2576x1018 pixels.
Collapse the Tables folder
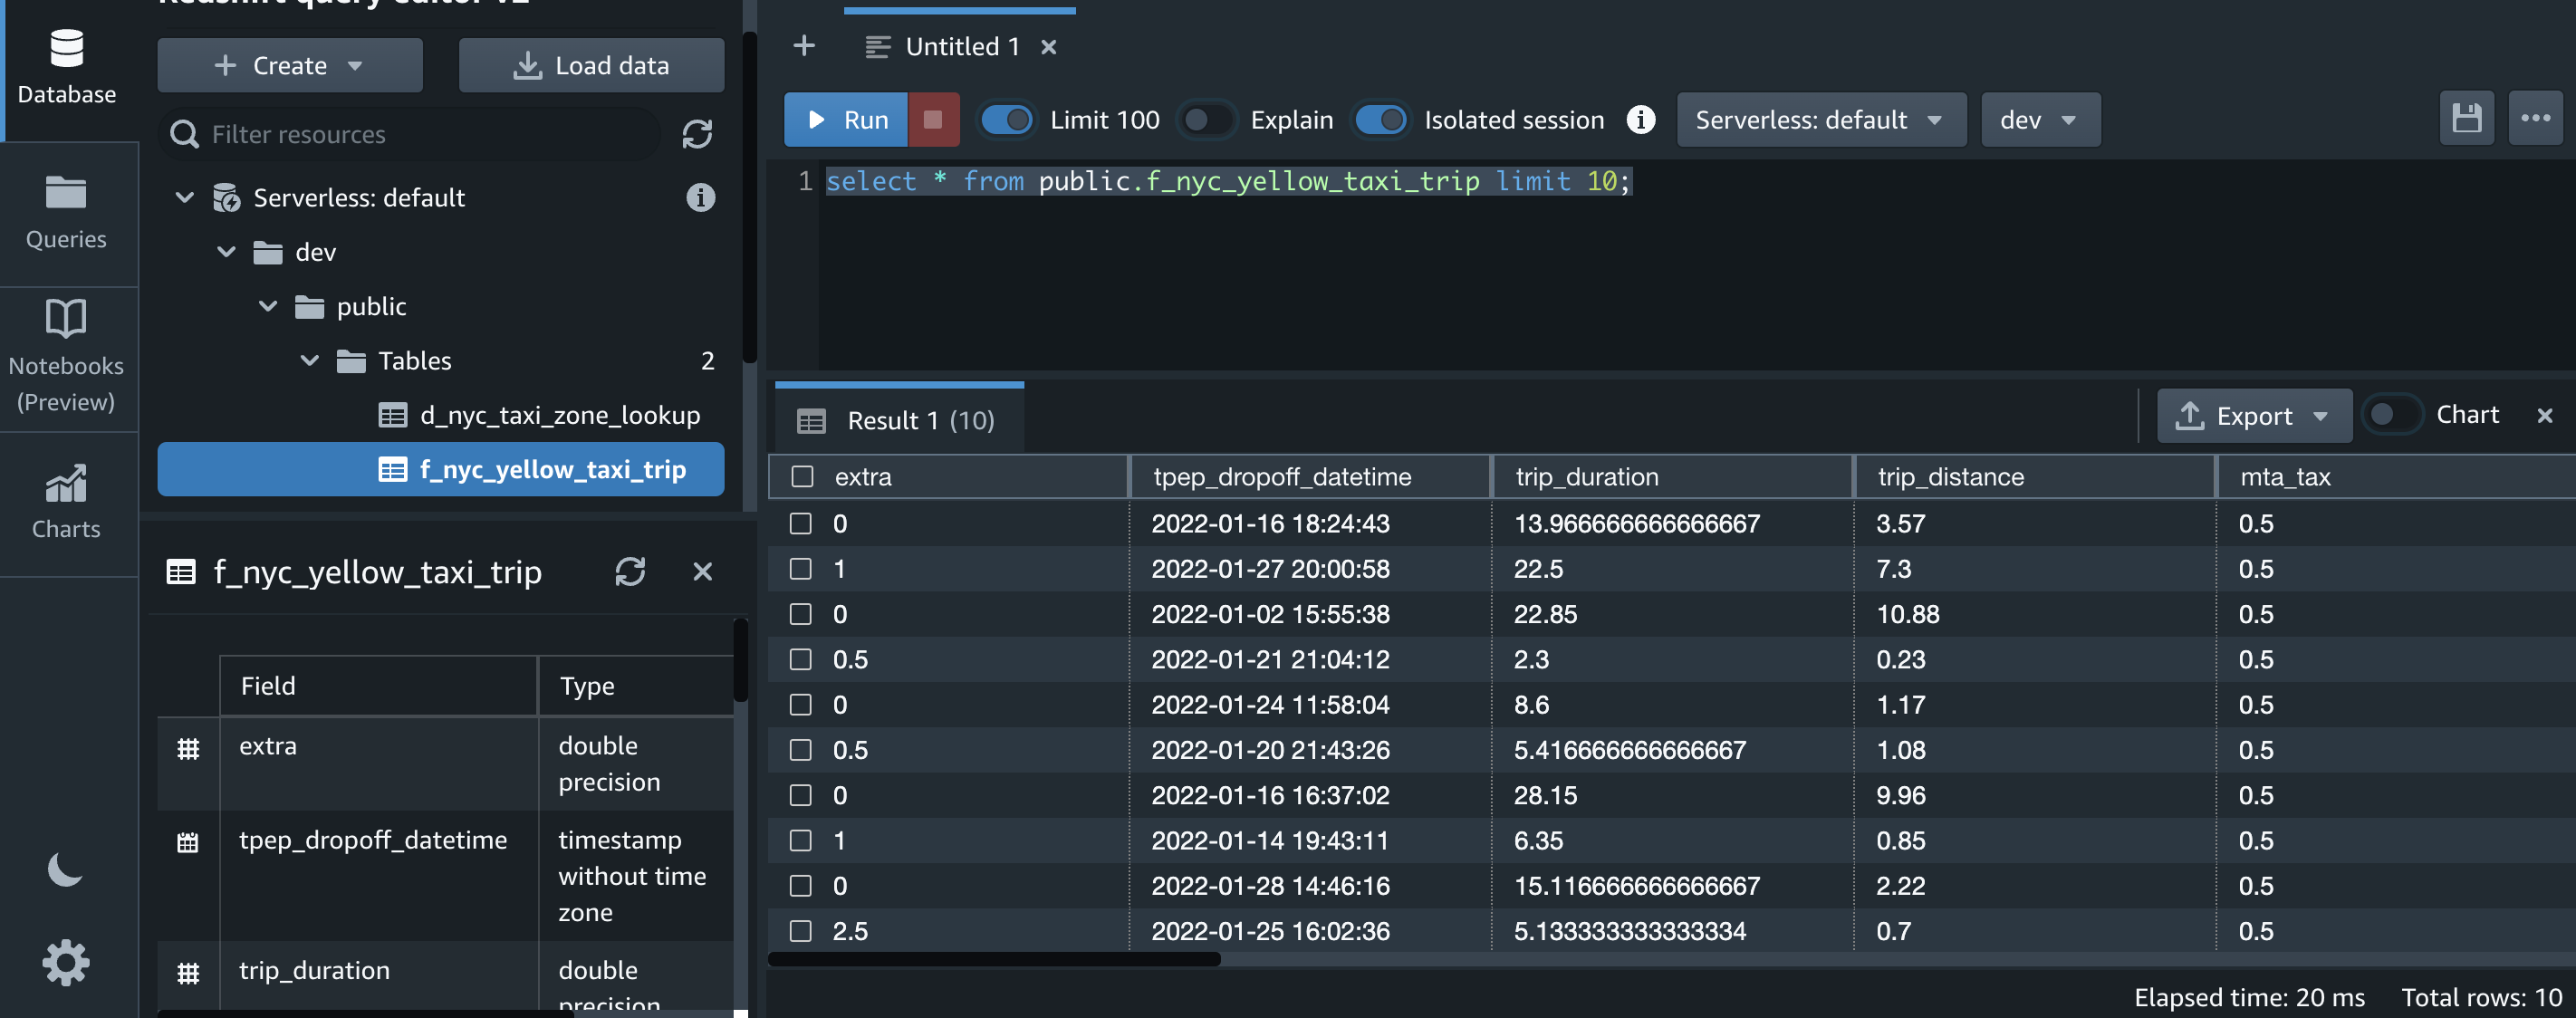point(310,360)
